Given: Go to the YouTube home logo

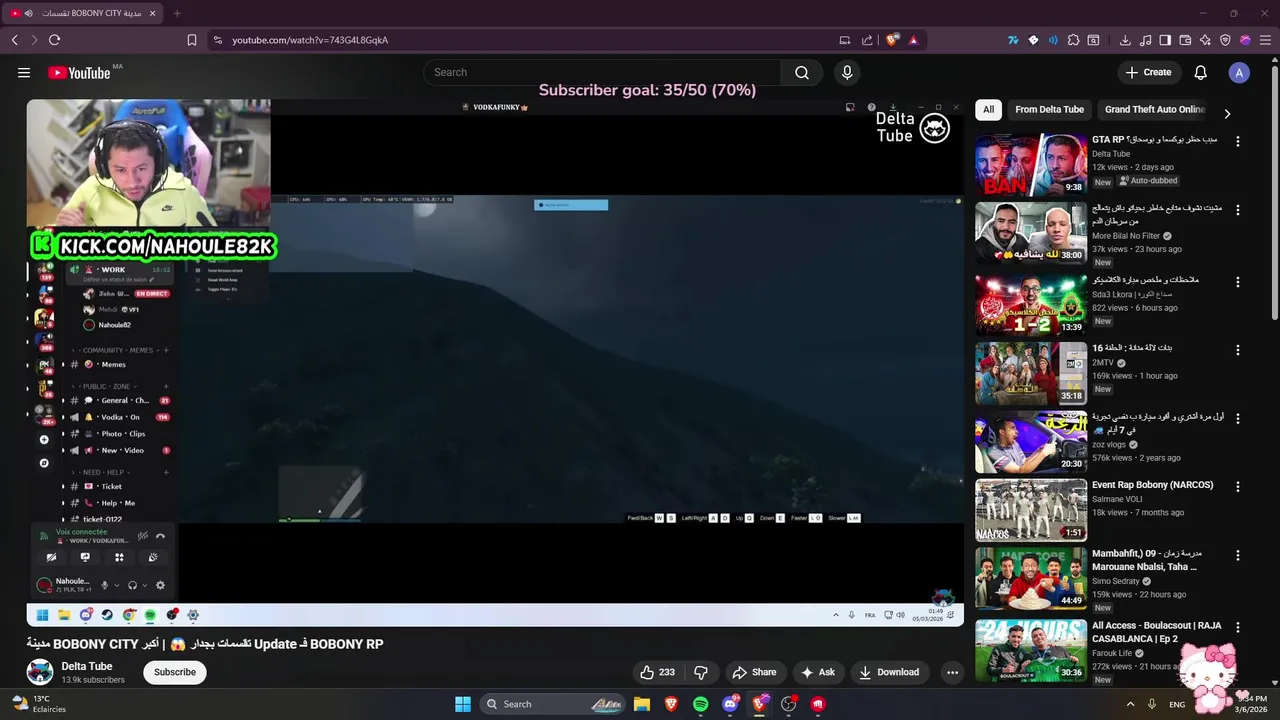Looking at the screenshot, I should [x=79, y=72].
